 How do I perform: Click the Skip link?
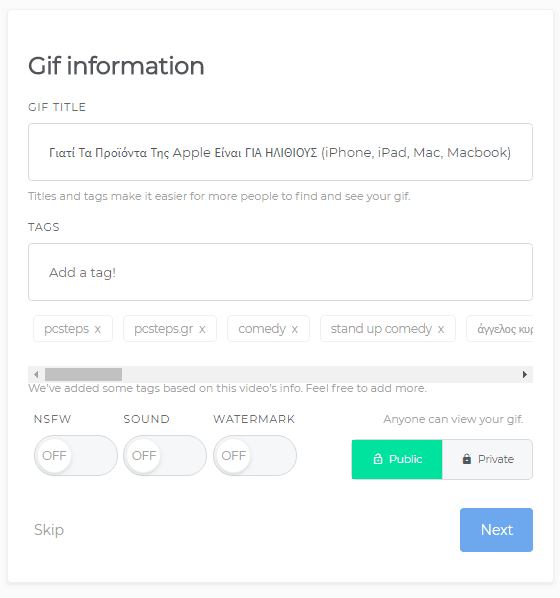point(49,530)
